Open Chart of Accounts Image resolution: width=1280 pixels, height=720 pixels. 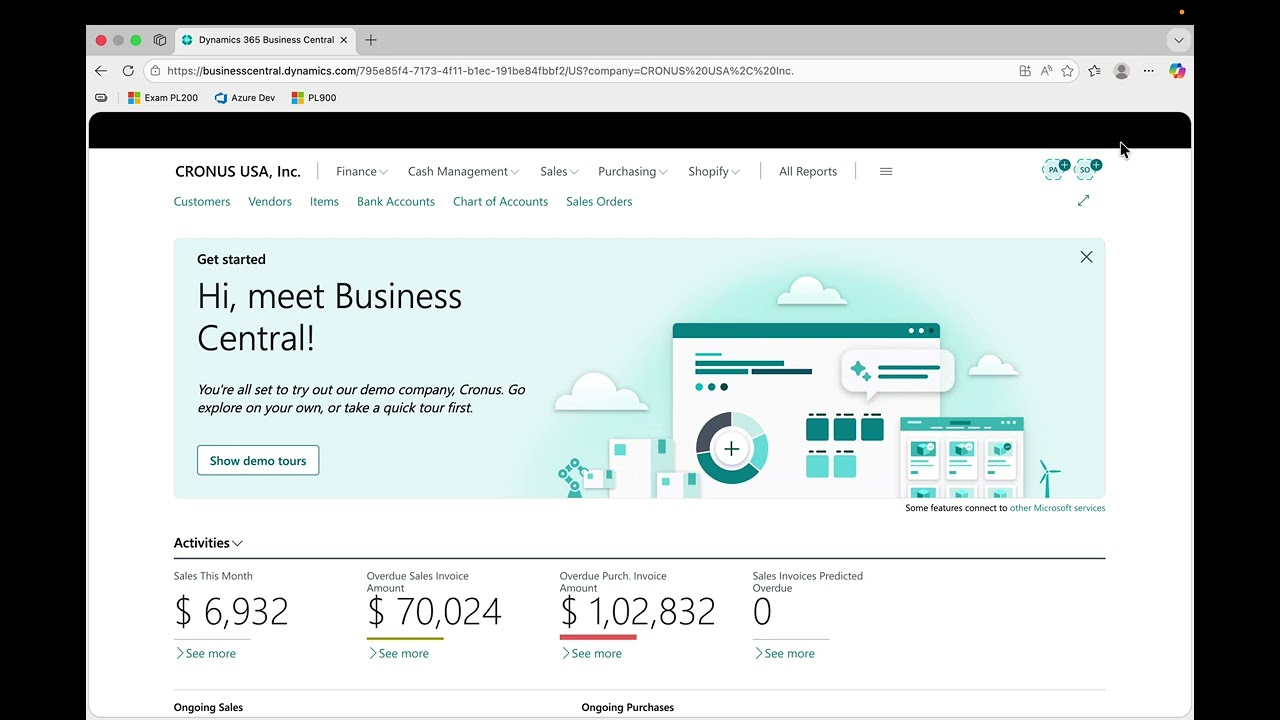click(500, 201)
